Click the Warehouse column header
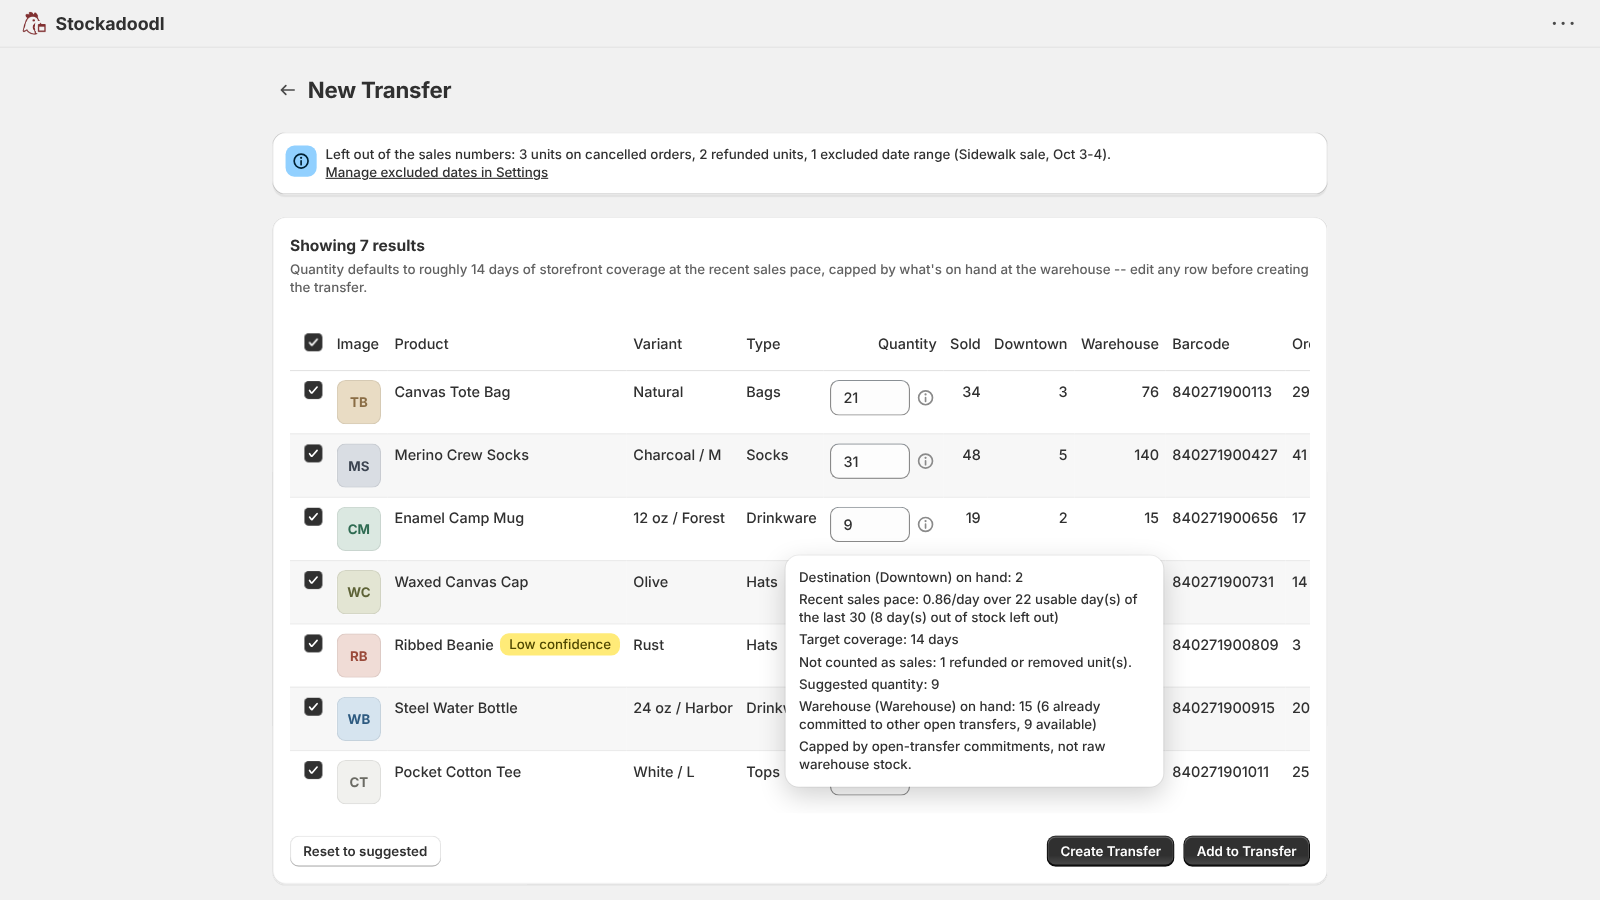This screenshot has width=1600, height=900. pos(1120,344)
